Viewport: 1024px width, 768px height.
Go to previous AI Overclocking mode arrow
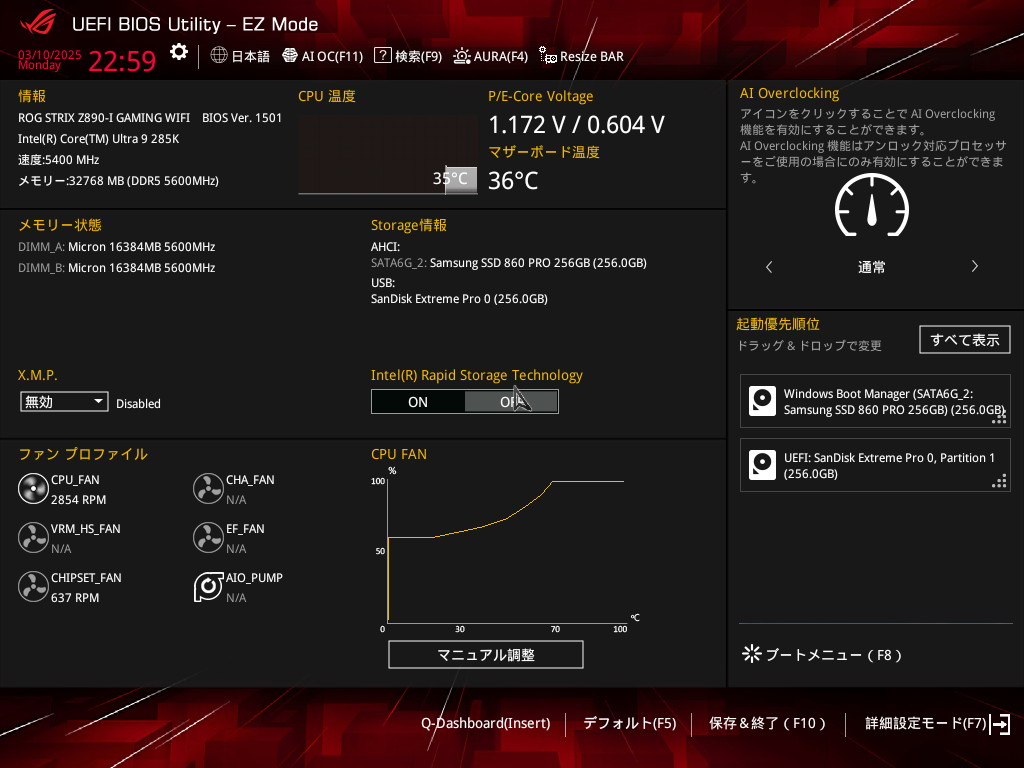click(769, 266)
